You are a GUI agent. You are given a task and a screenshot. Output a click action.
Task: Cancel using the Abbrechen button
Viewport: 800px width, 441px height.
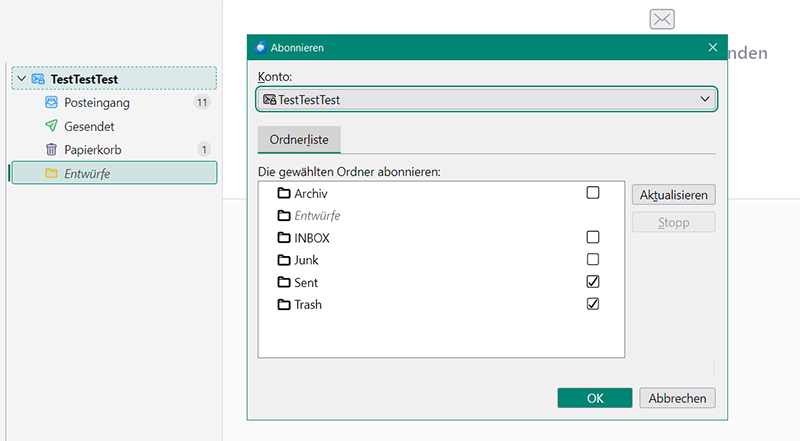pyautogui.click(x=677, y=398)
